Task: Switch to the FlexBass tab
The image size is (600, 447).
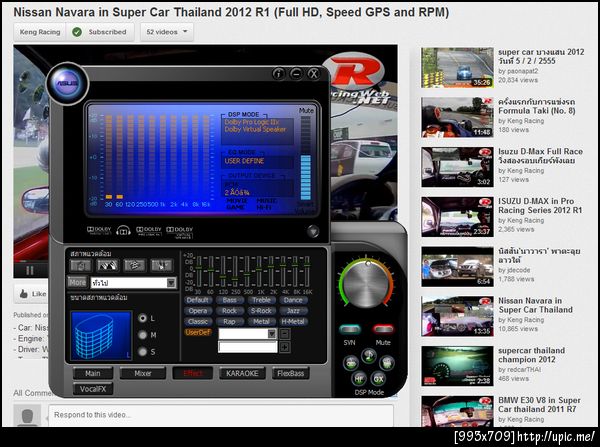Action: [290, 373]
